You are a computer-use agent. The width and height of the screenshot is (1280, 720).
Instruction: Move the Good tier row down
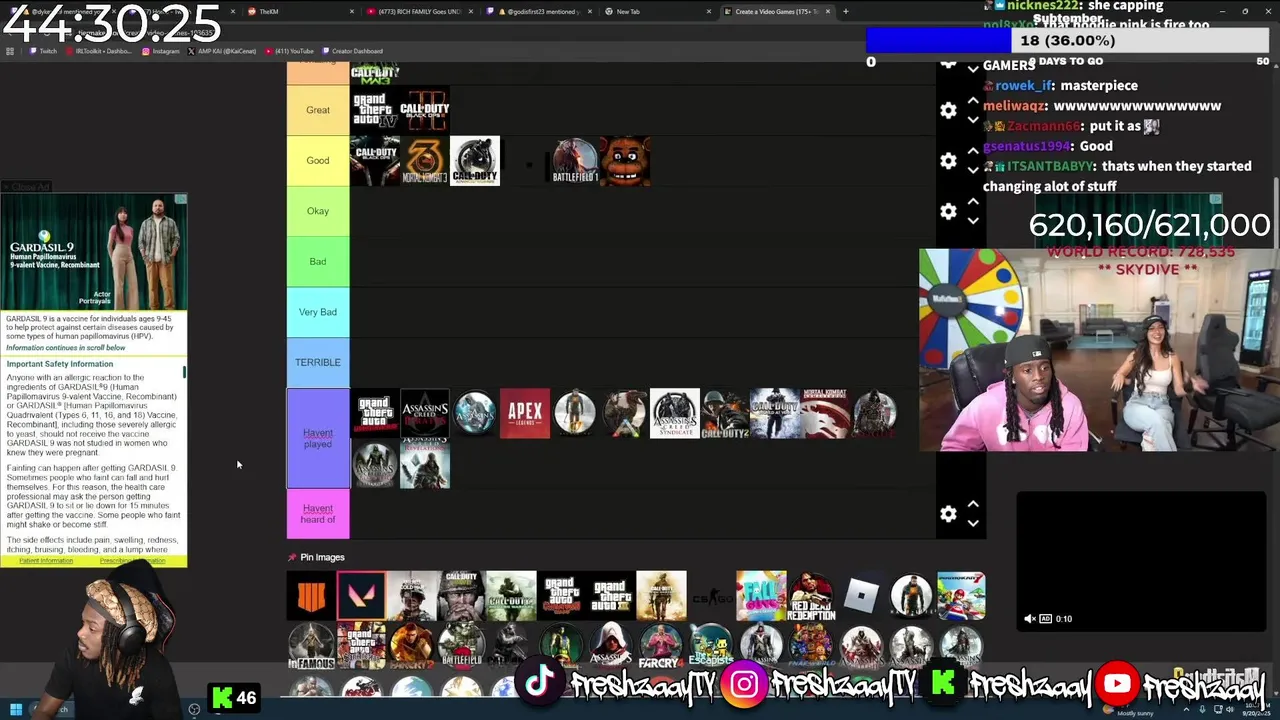coord(973,170)
